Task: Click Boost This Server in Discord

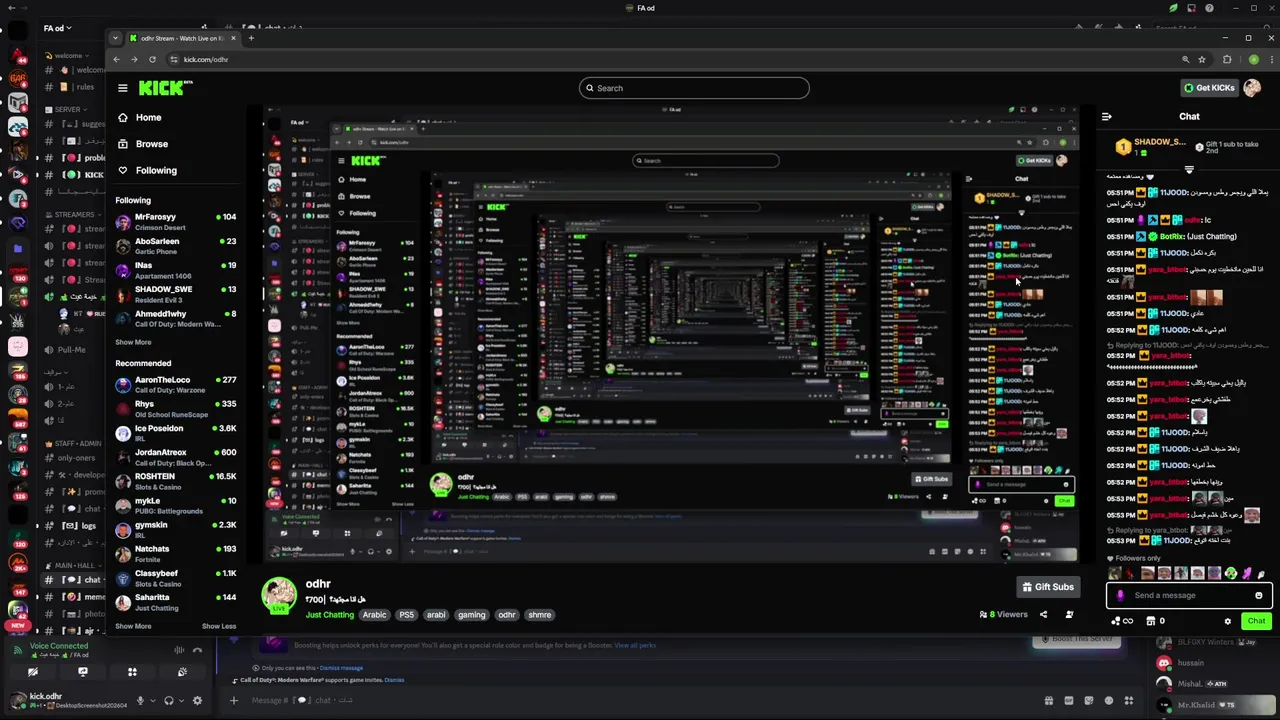Action: click(x=1076, y=640)
